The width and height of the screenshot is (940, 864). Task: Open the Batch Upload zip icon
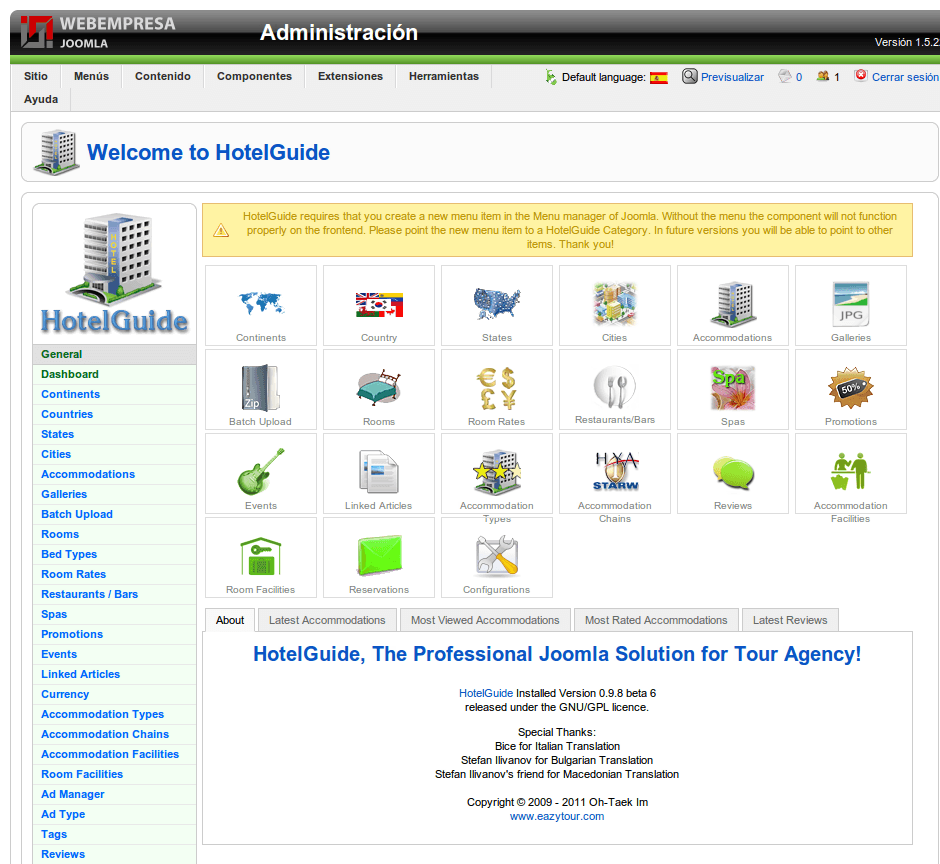click(x=261, y=388)
